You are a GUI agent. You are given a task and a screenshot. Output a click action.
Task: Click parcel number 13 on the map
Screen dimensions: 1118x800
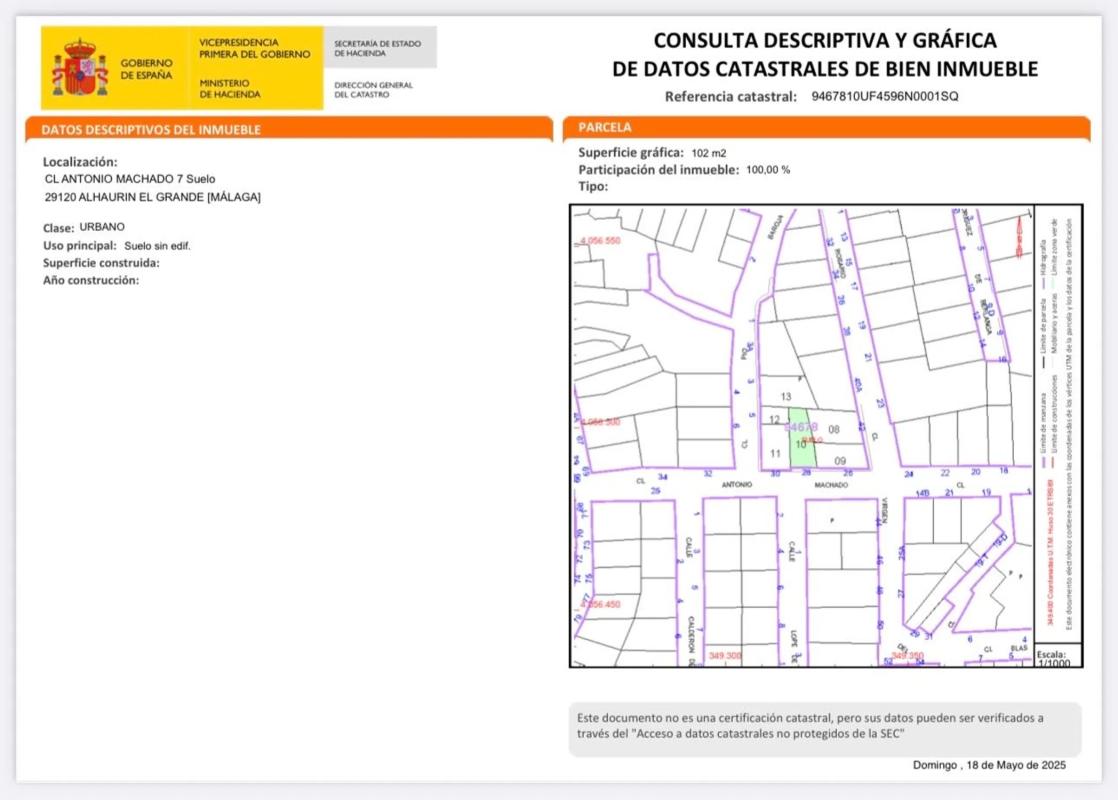pyautogui.click(x=786, y=397)
